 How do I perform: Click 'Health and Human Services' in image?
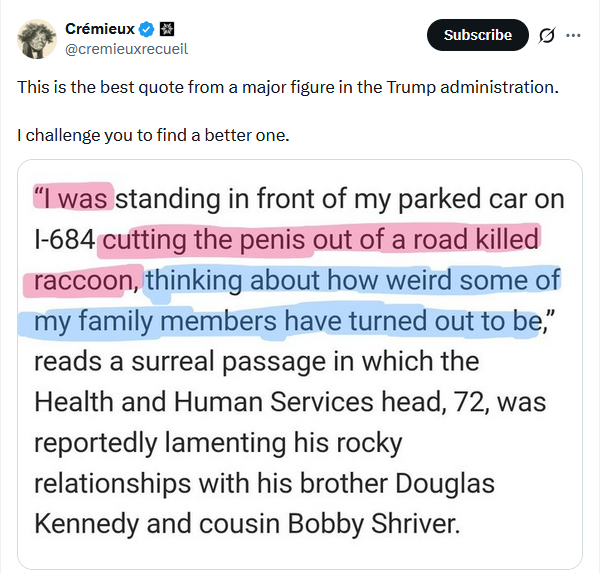click(204, 402)
